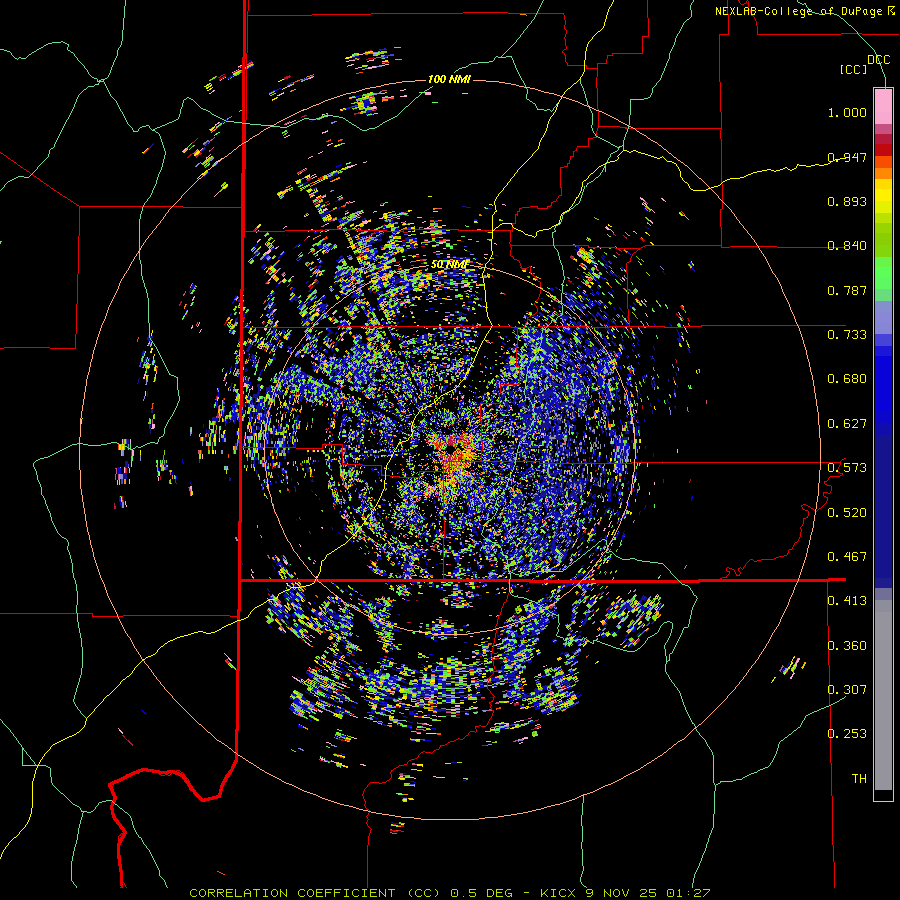Select the 0.627 legend value

pyautogui.click(x=847, y=424)
